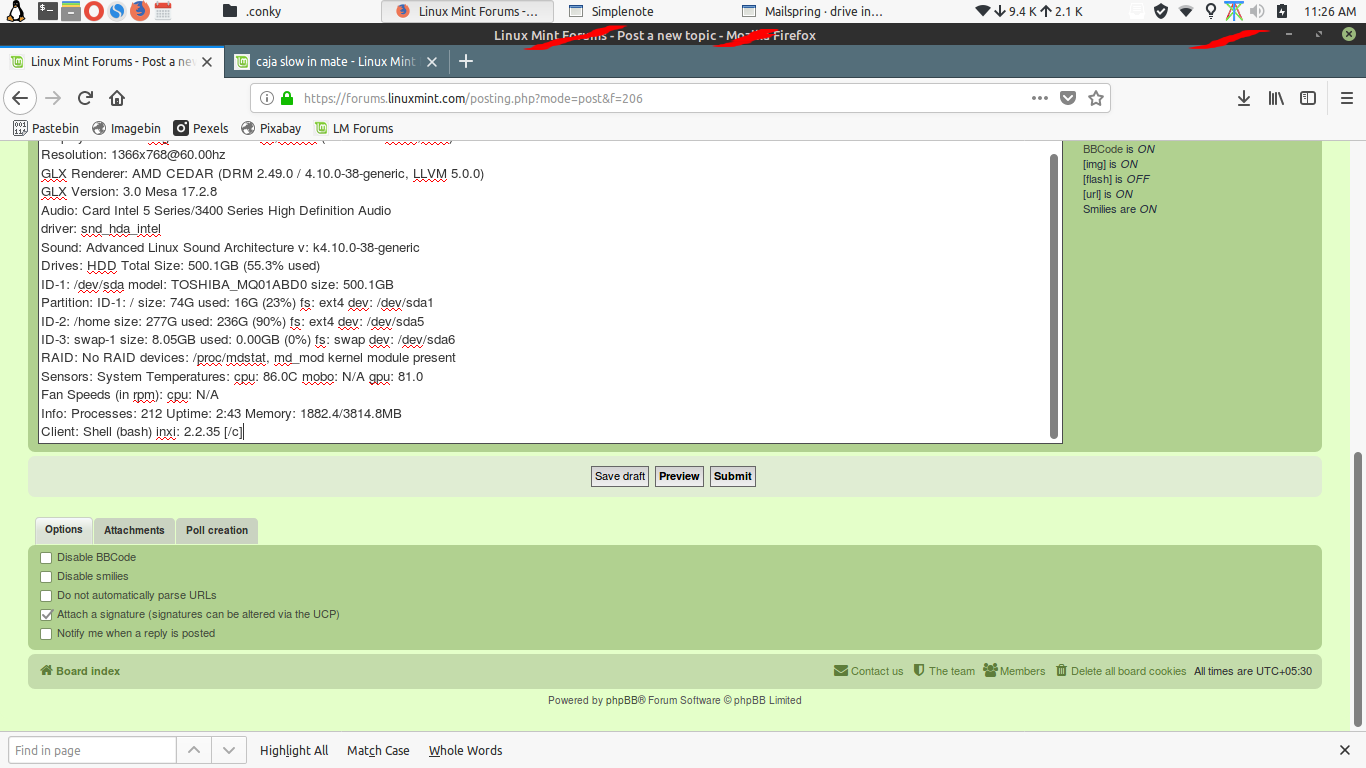This screenshot has height=768, width=1366.
Task: Click the network speed monitor applet
Action: (1028, 12)
